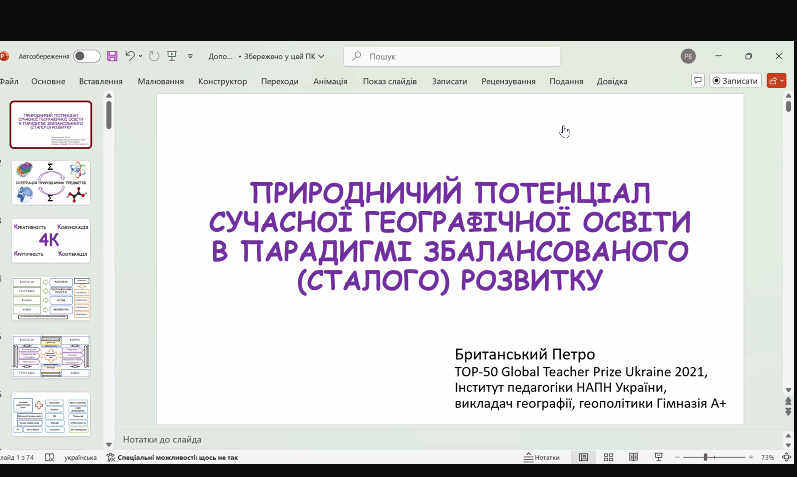Screen dimensions: 797x477
Task: Toggle the Нотатки notes pane
Action: click(541, 457)
